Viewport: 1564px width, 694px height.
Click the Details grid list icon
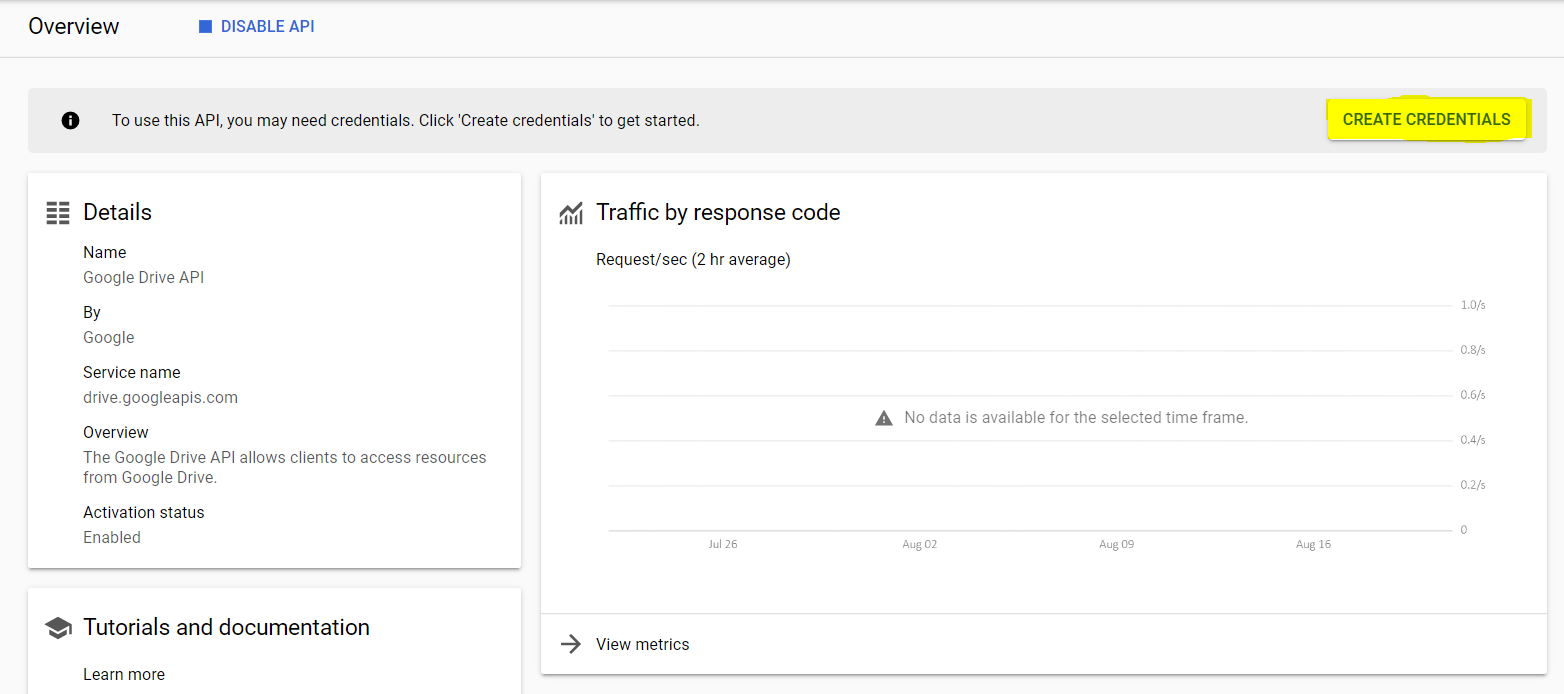coord(58,212)
